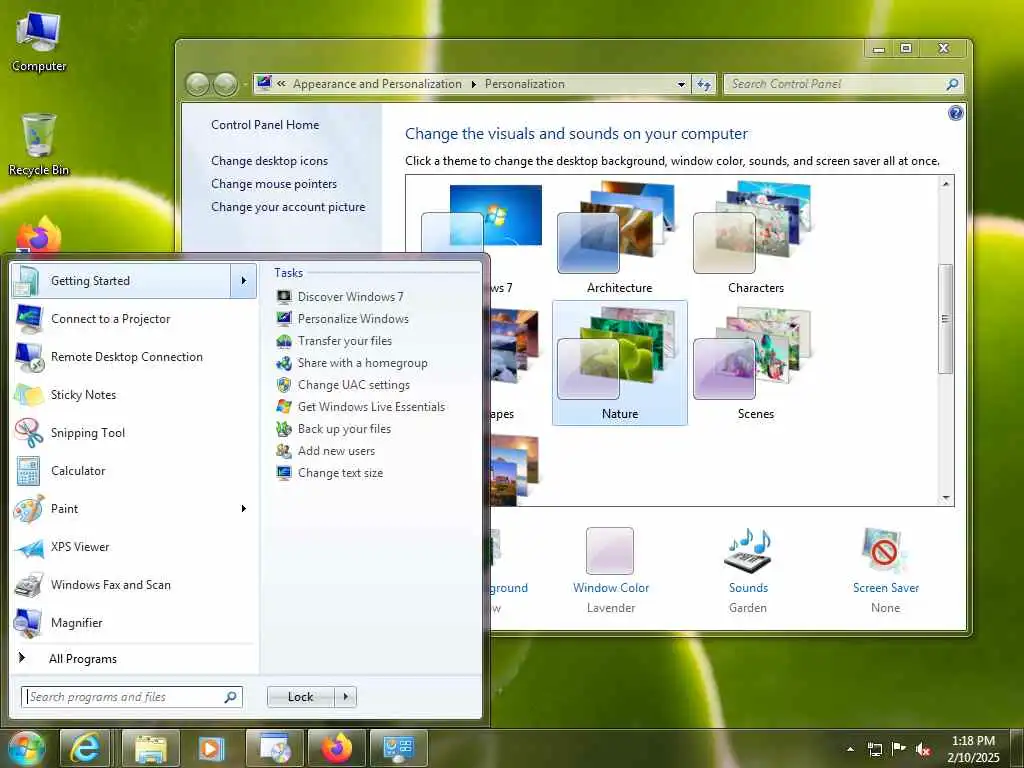Open Windows Explorer from taskbar
This screenshot has height=768, width=1024.
[151, 748]
